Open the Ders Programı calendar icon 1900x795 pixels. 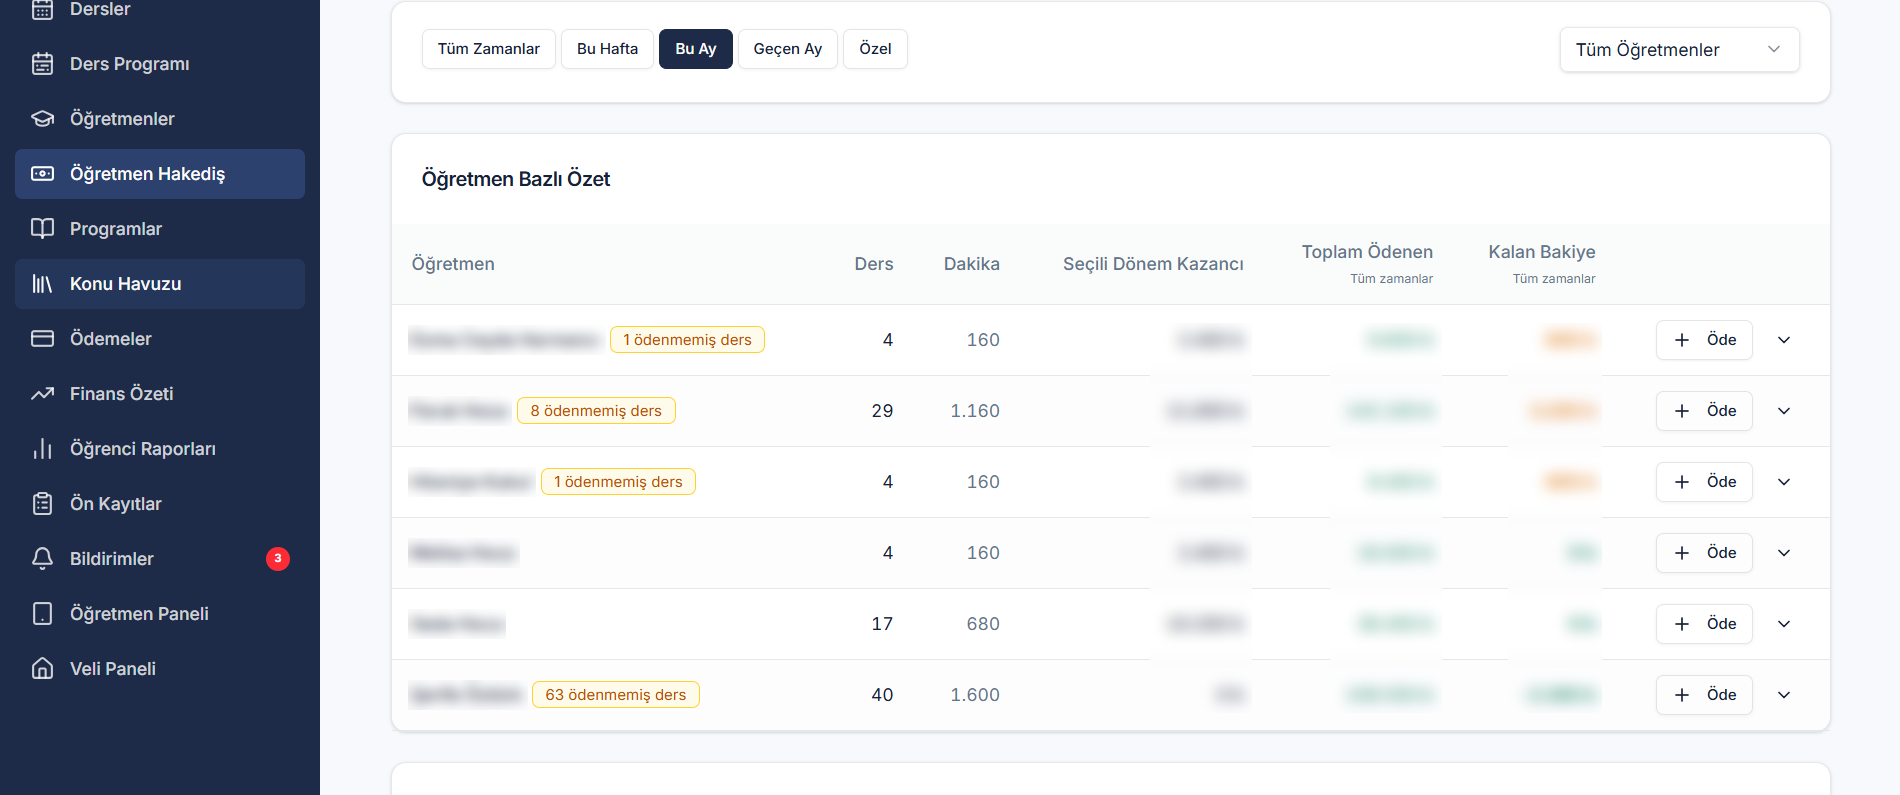coord(42,64)
